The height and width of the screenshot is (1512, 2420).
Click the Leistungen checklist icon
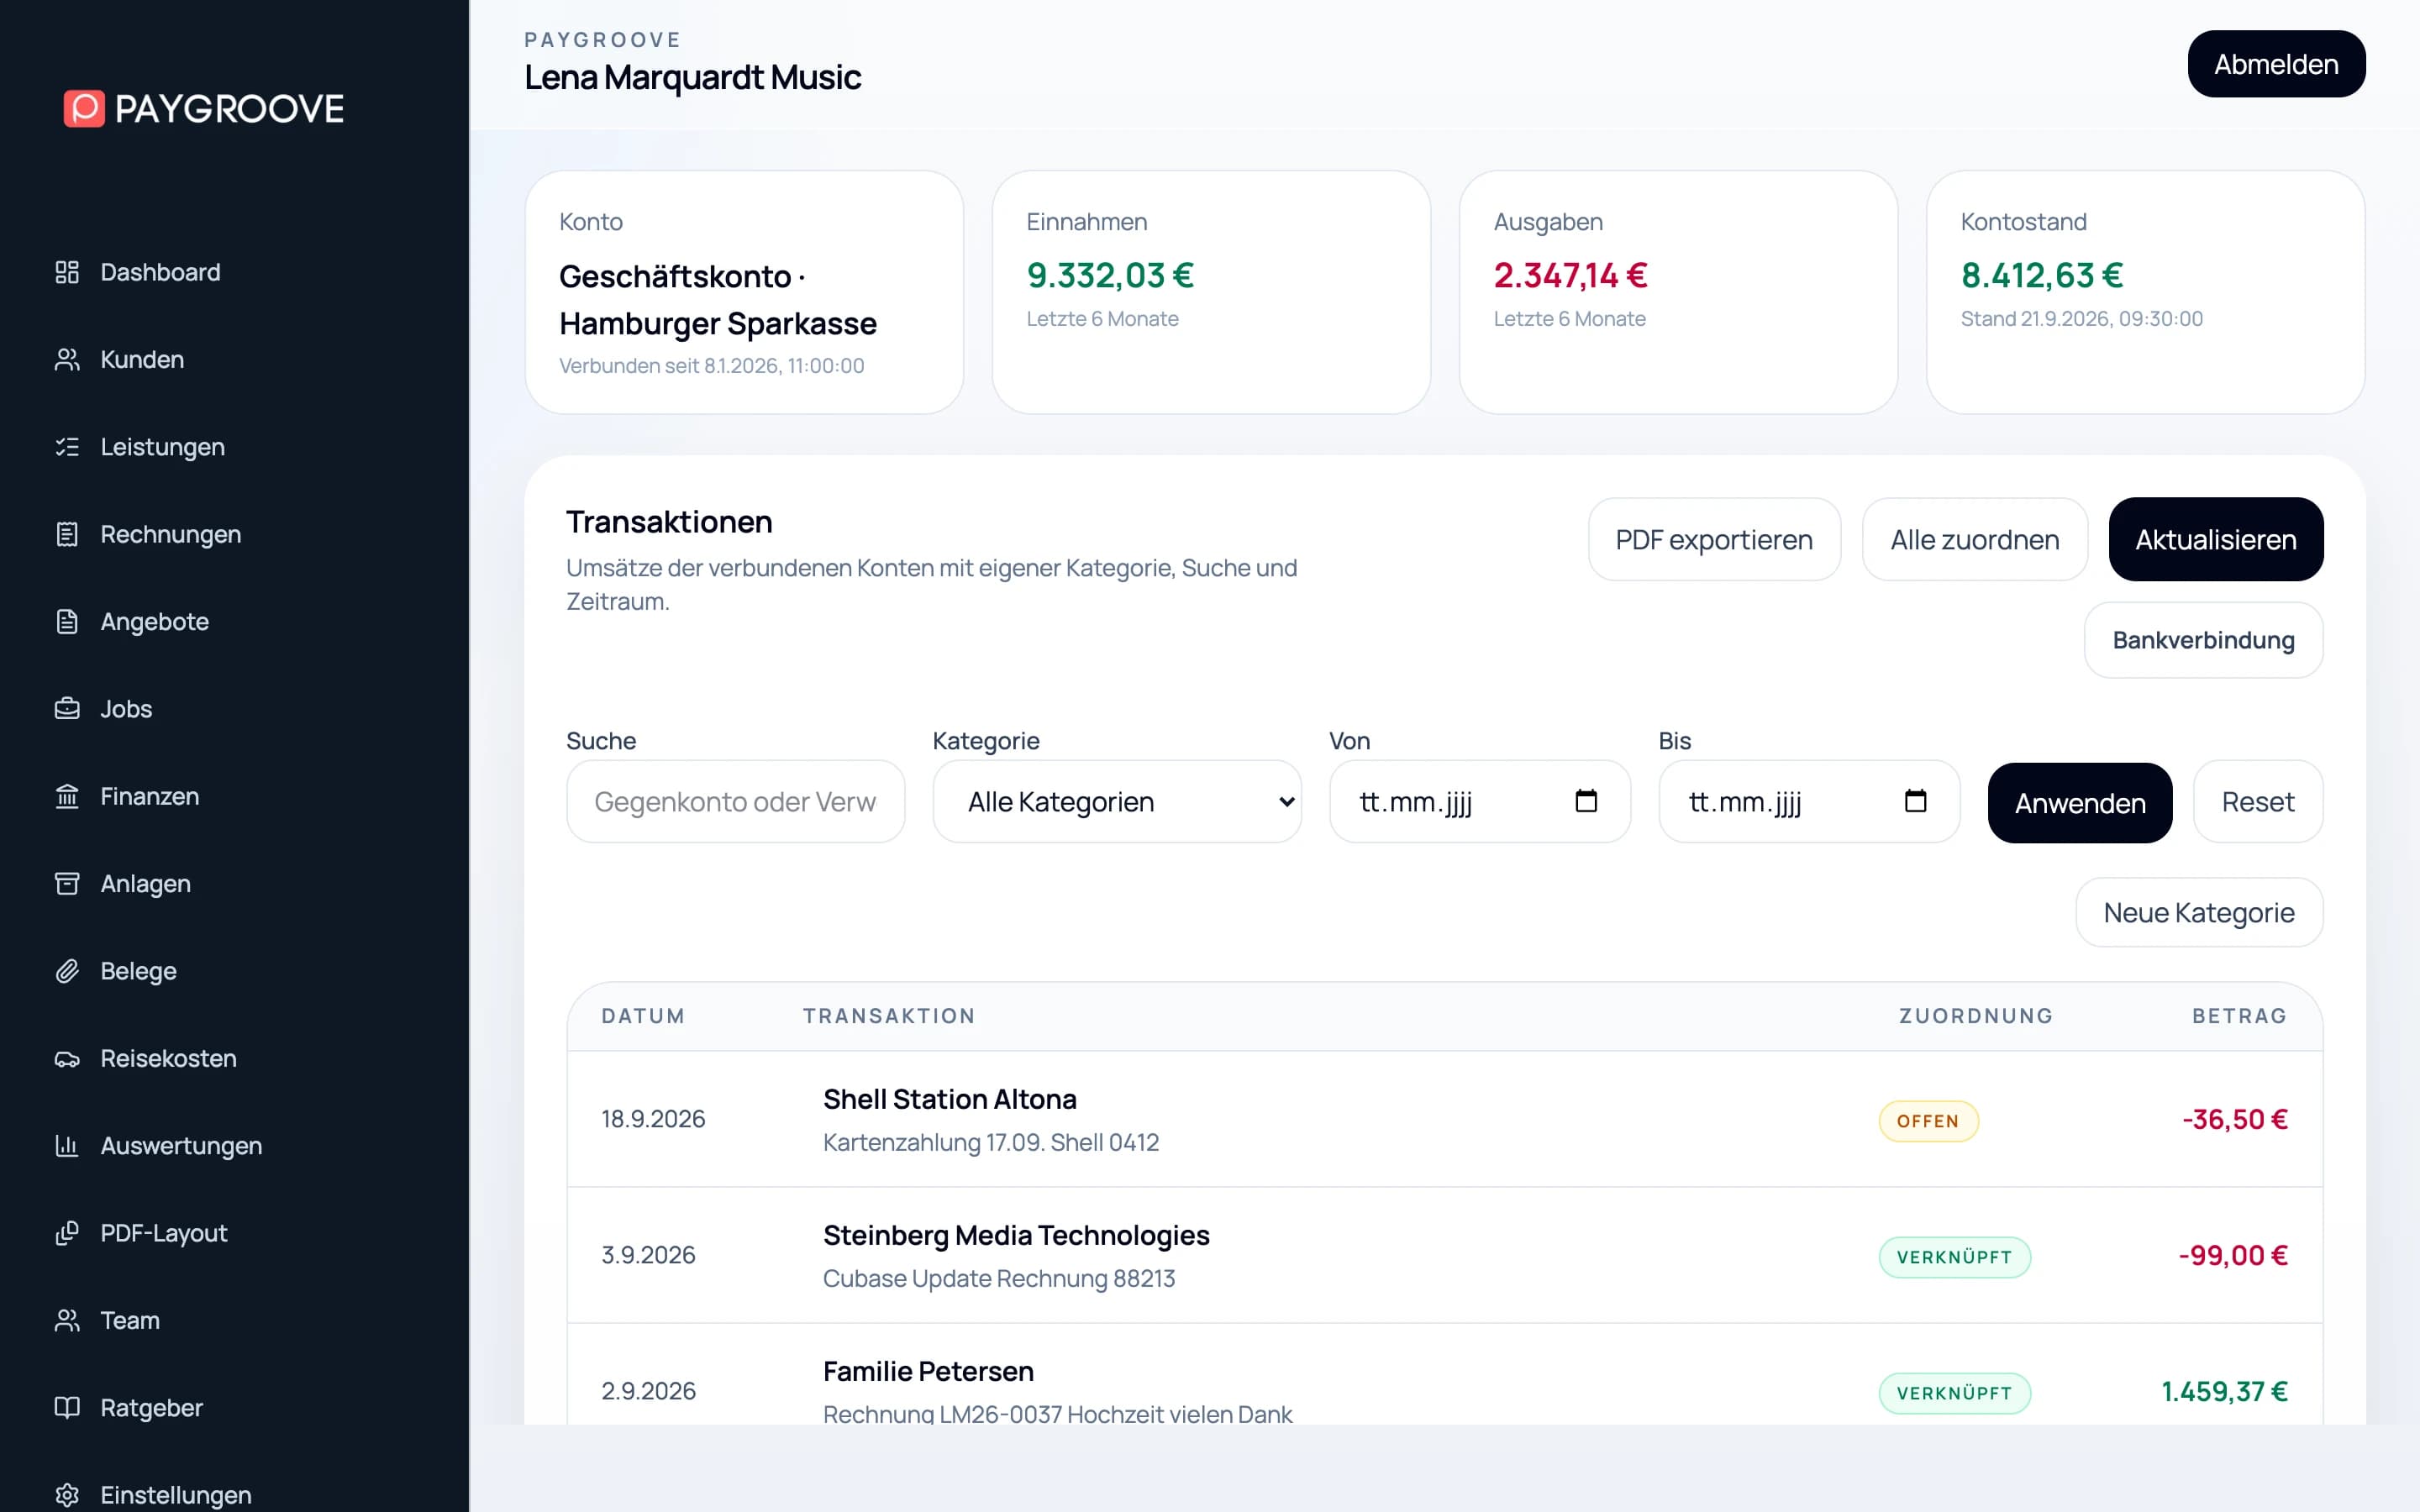[67, 447]
